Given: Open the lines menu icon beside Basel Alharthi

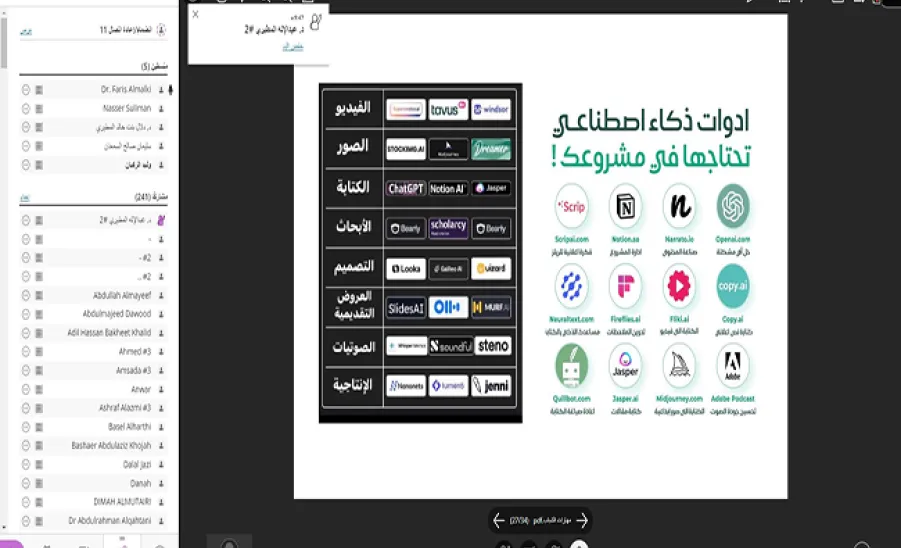Looking at the screenshot, I should tap(39, 427).
